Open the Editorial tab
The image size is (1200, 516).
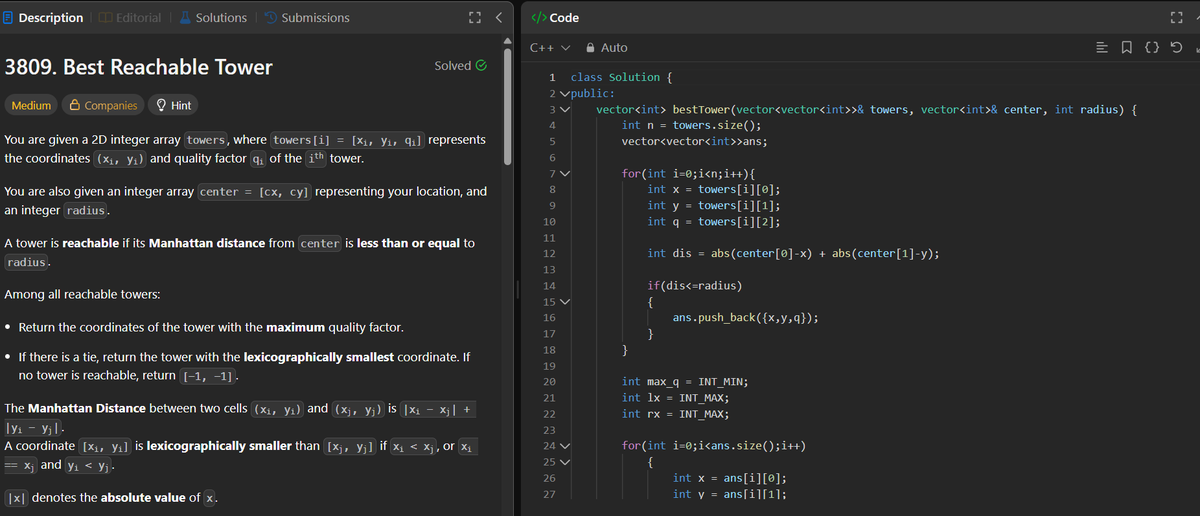point(131,17)
